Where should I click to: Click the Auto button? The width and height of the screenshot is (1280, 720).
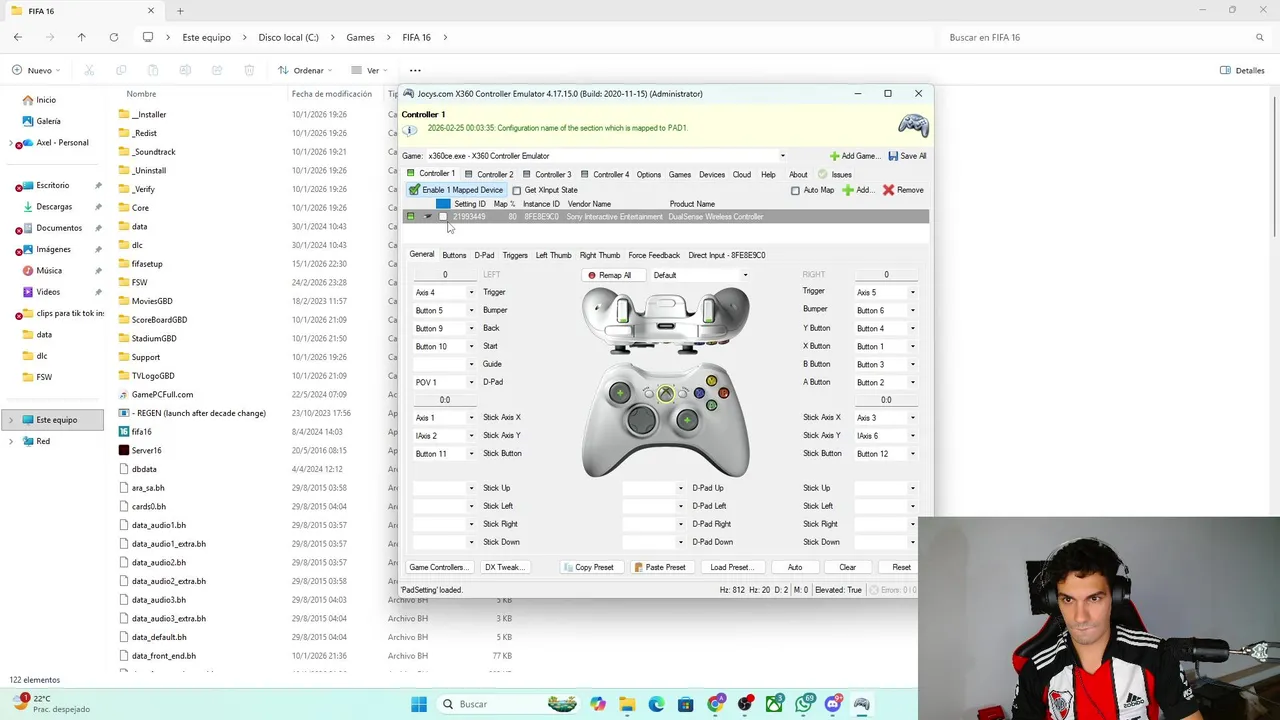pyautogui.click(x=795, y=567)
